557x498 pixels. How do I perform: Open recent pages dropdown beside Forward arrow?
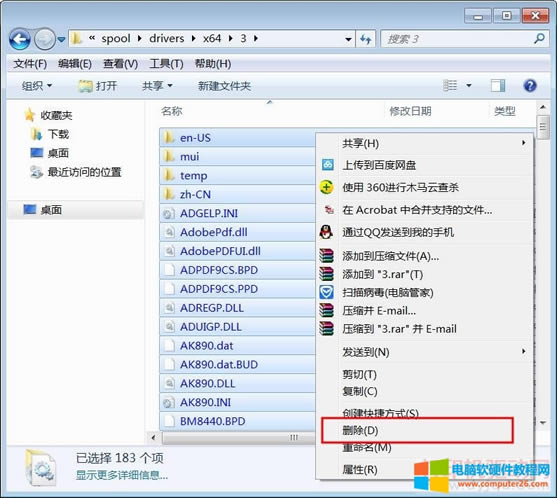(x=61, y=39)
